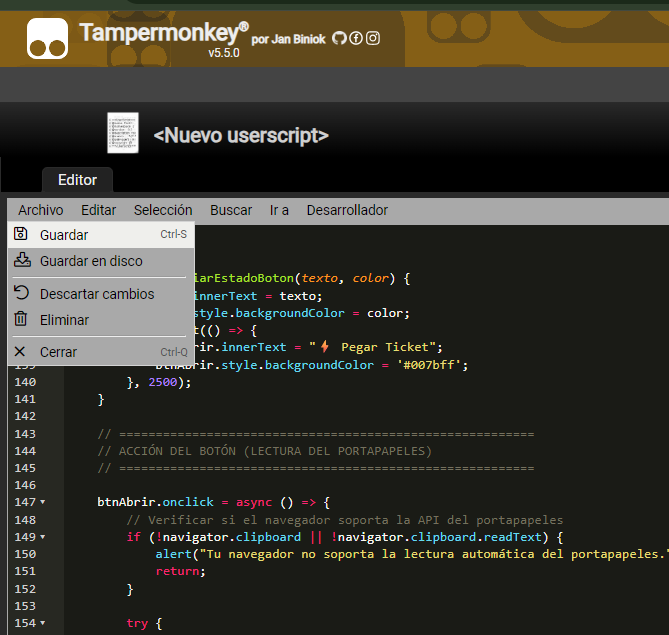Image resolution: width=669 pixels, height=635 pixels.
Task: Click the floppy disk Guardar icon
Action: point(20,234)
